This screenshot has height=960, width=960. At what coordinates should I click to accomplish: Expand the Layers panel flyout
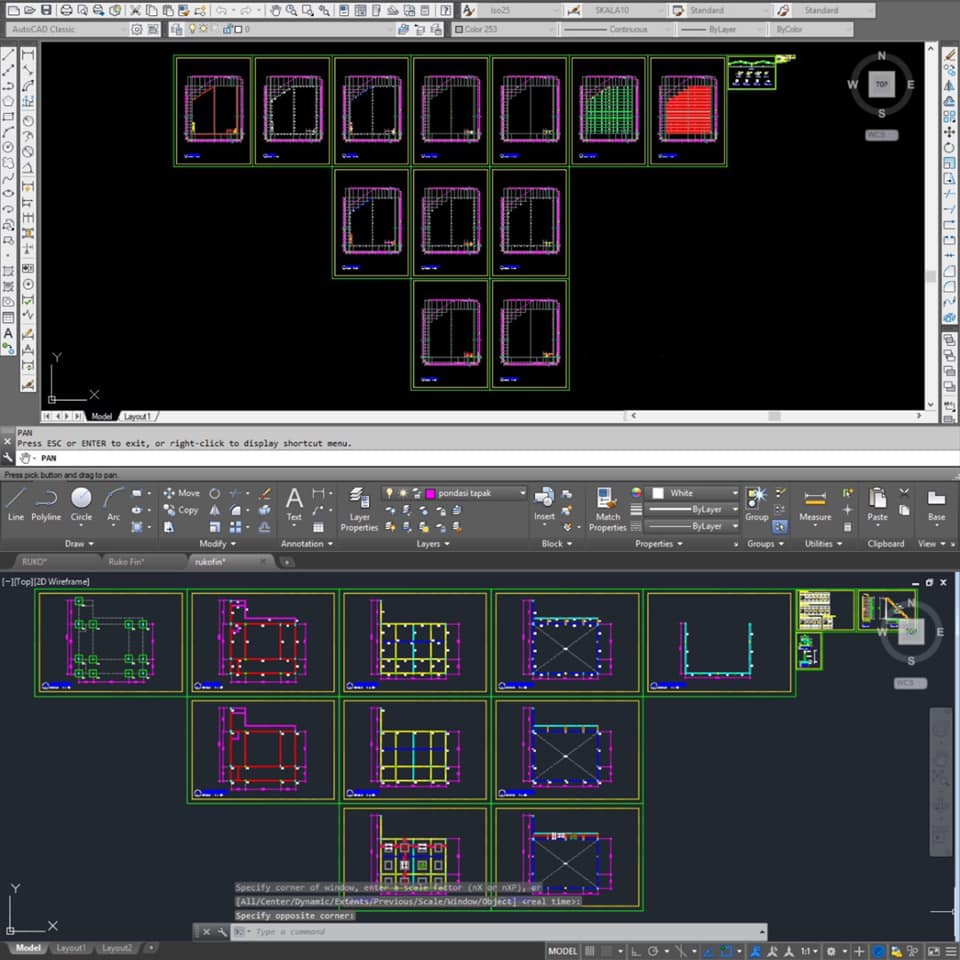(x=433, y=544)
